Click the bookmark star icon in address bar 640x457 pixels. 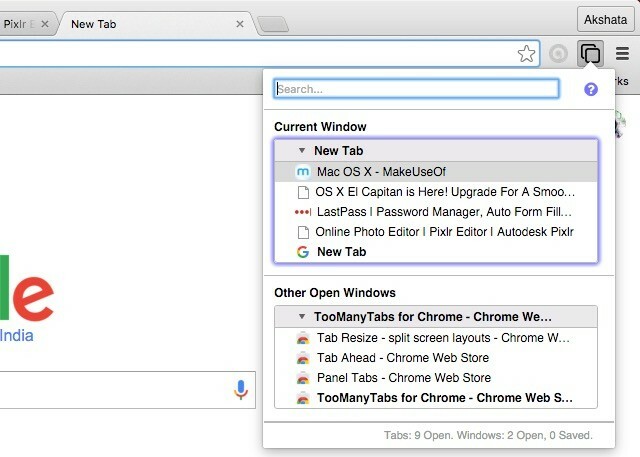pos(526,53)
